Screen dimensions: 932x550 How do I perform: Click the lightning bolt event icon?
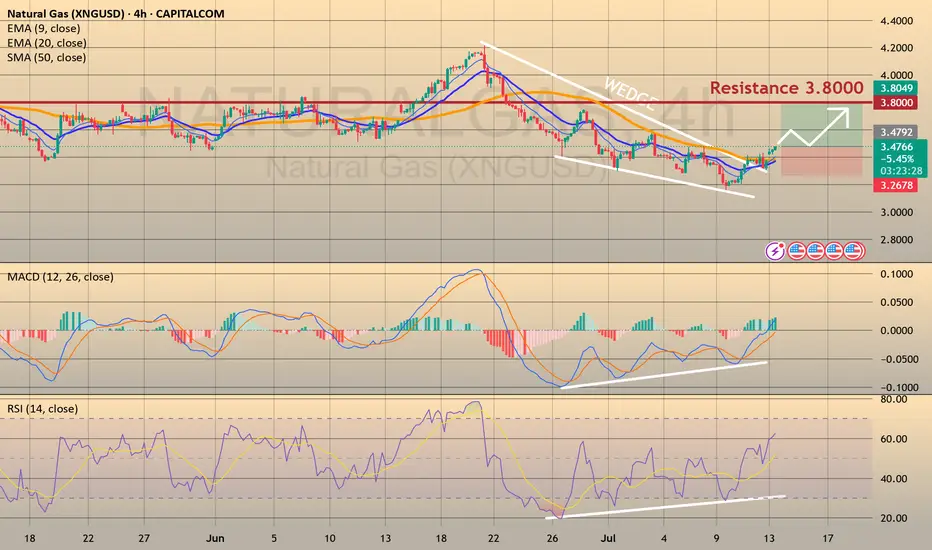tap(775, 252)
